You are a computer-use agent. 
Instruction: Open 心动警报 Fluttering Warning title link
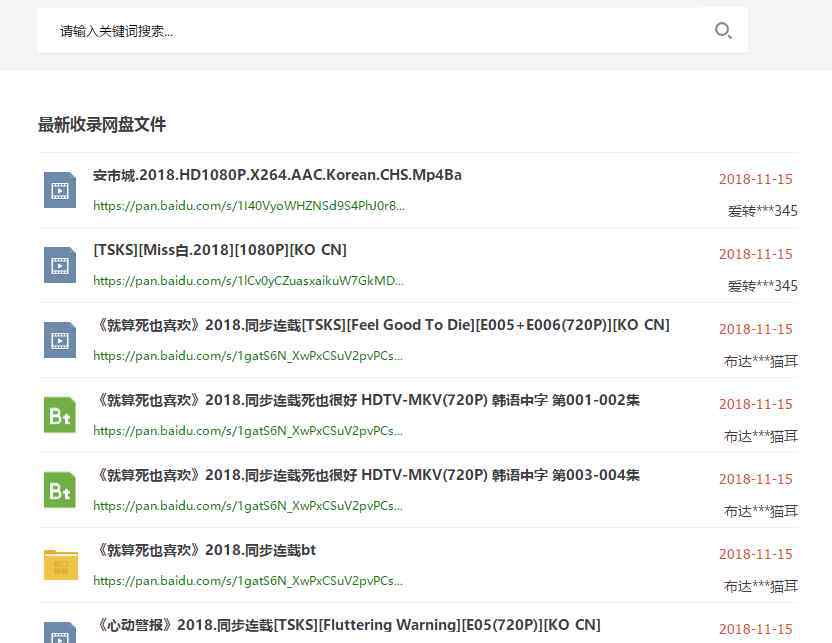(346, 625)
